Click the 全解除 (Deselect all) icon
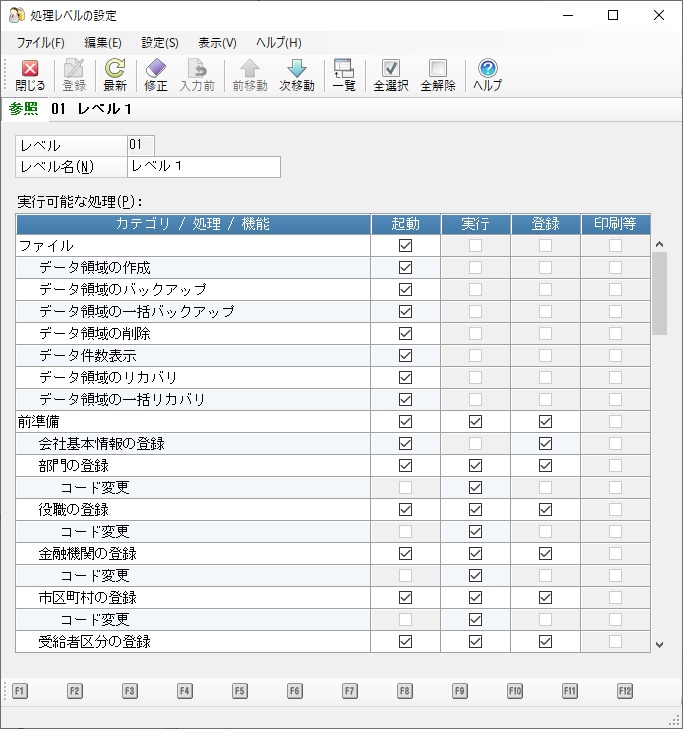The width and height of the screenshot is (683, 729). point(438,69)
